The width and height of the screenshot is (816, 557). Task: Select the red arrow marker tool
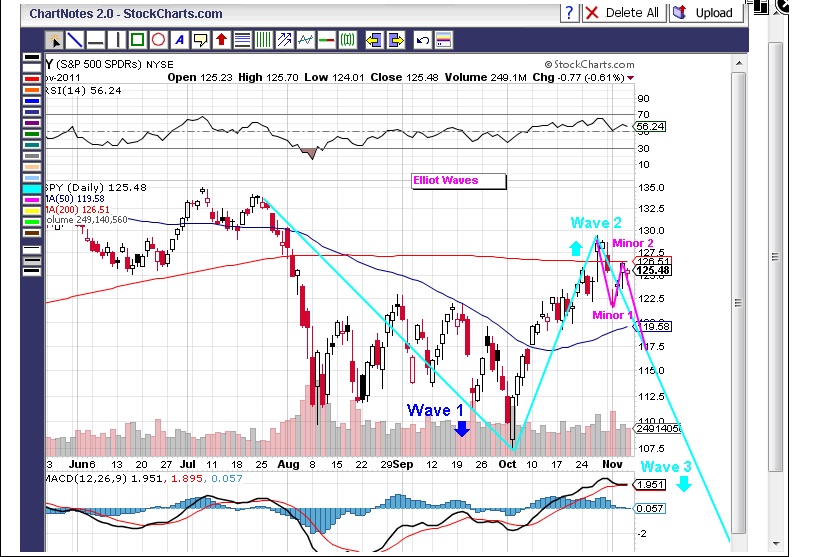[222, 40]
